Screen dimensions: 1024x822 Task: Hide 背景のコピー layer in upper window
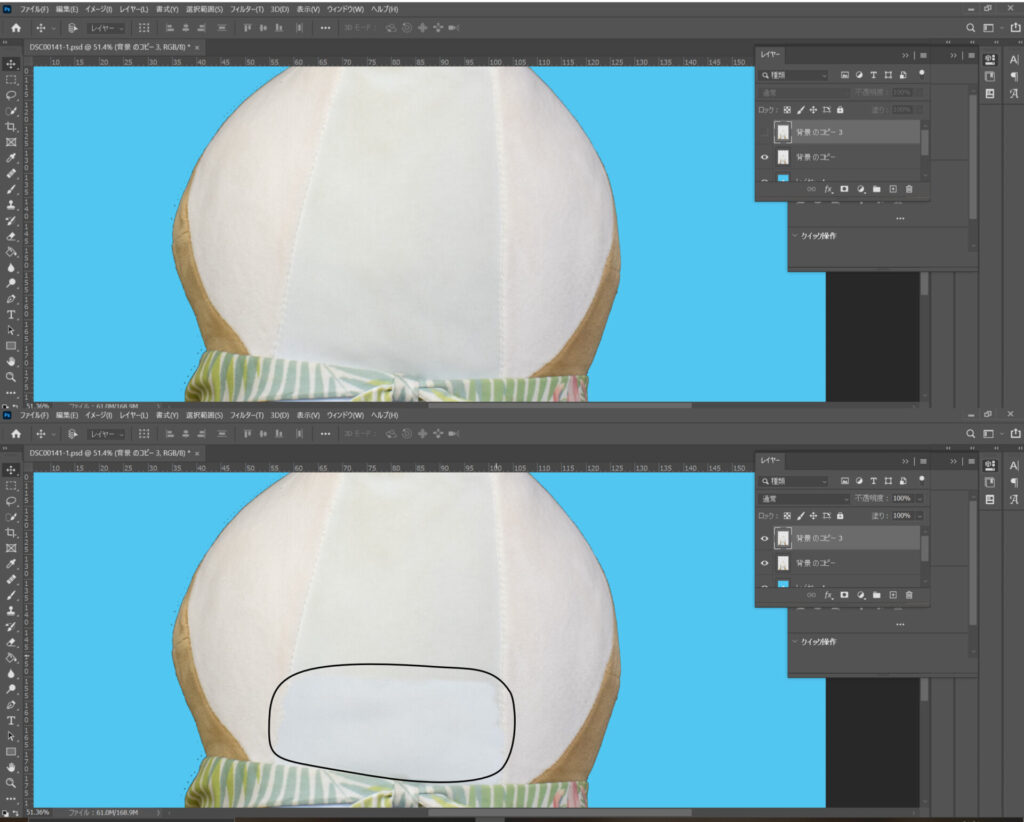coord(765,157)
